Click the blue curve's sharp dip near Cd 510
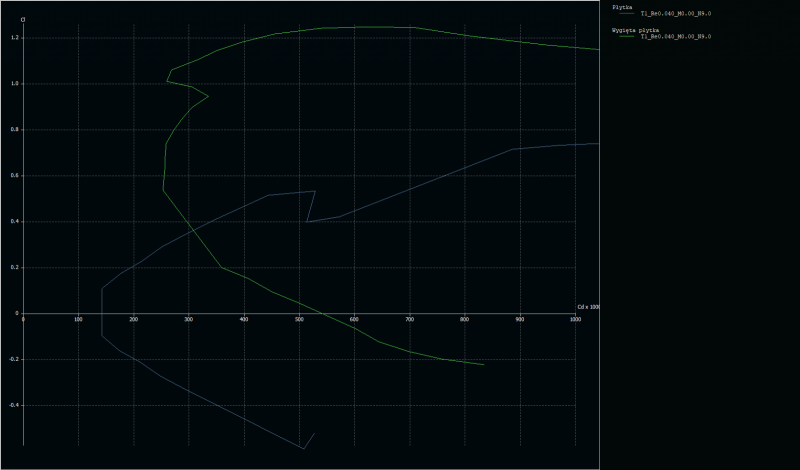The image size is (800, 470). (307, 222)
